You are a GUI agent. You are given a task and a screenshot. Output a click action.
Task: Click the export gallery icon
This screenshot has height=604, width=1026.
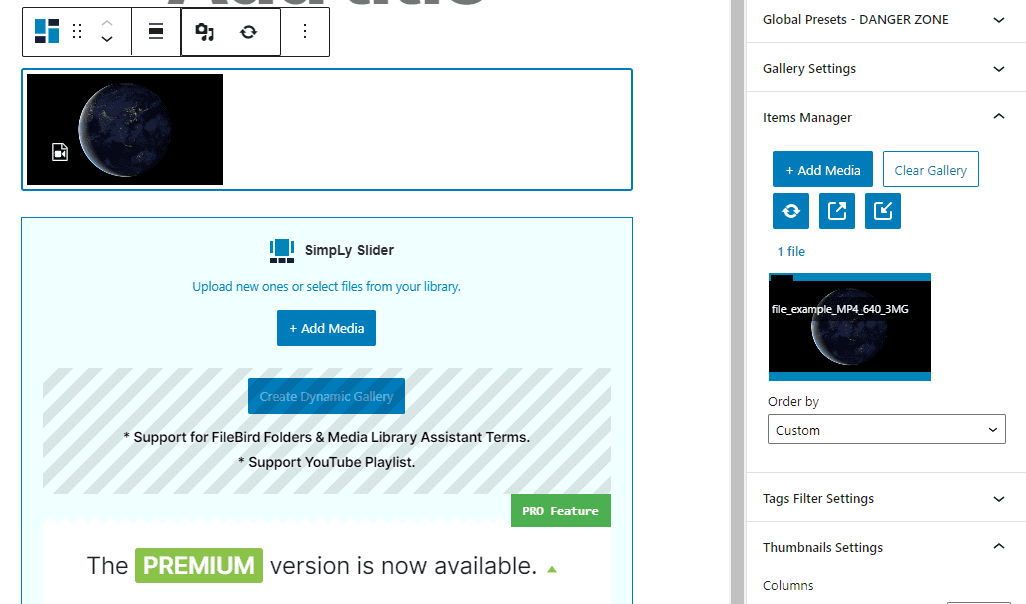tap(836, 210)
